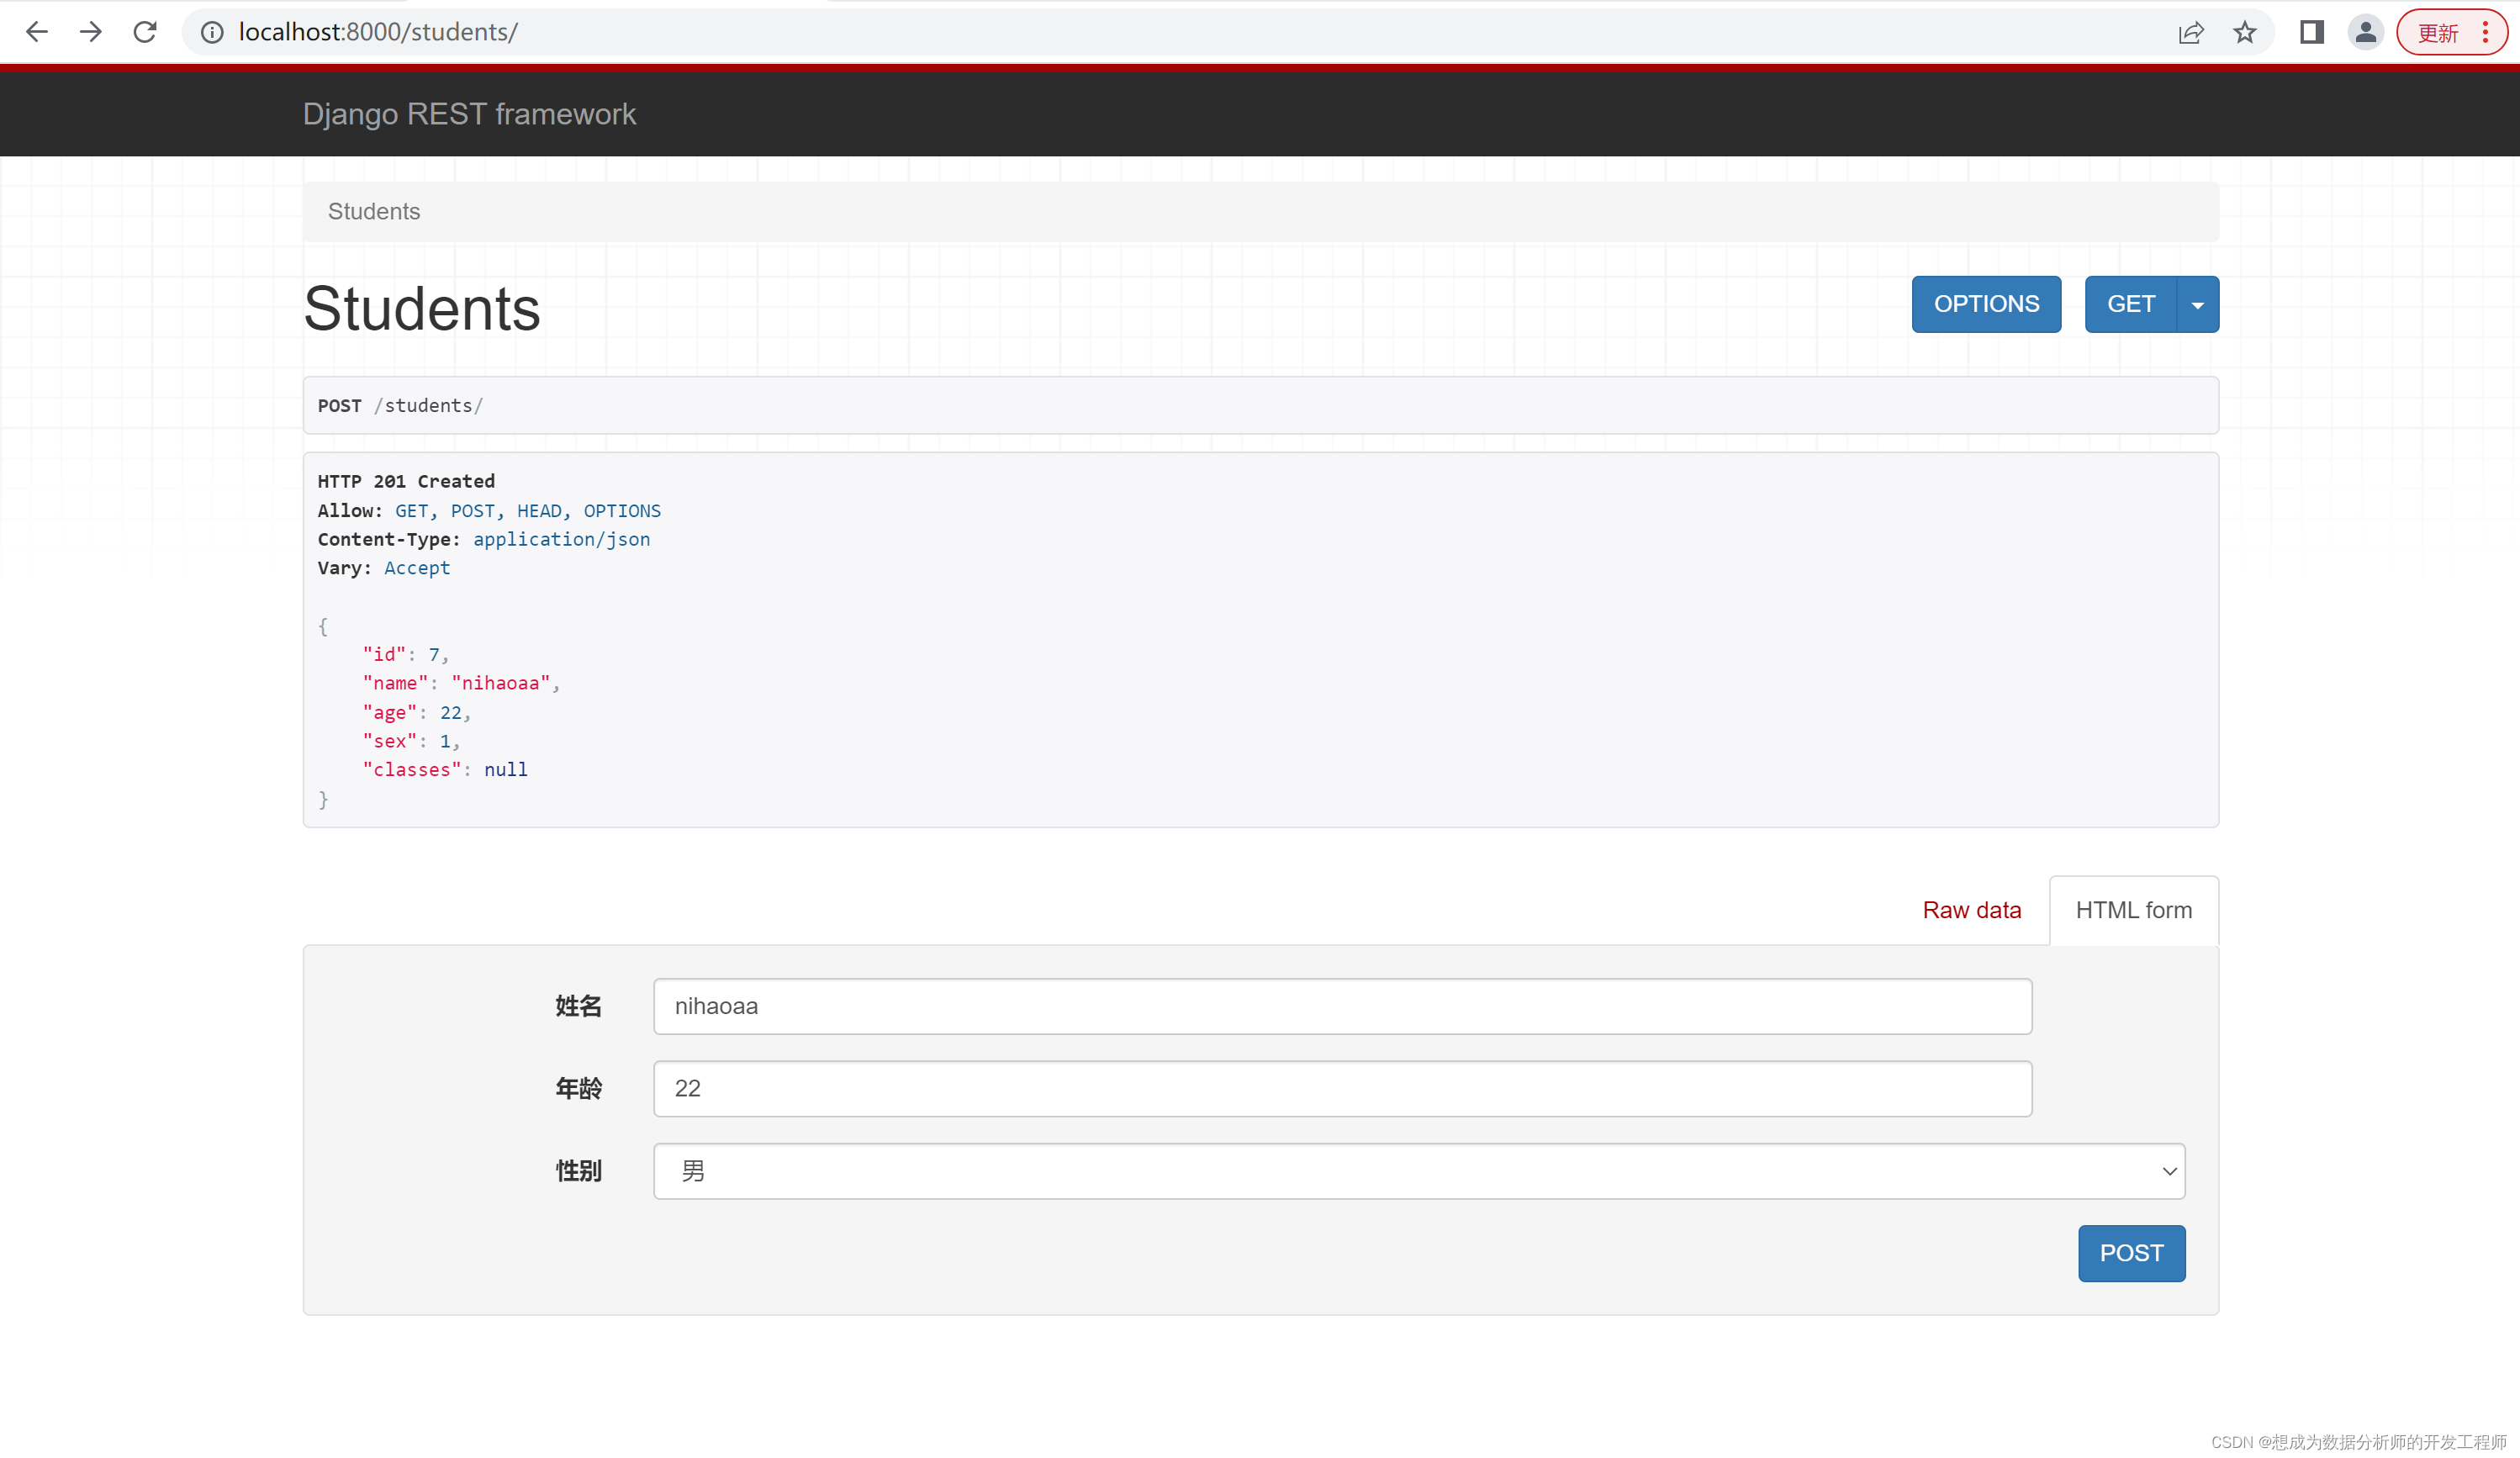Click the Students breadcrumb link

coord(374,211)
